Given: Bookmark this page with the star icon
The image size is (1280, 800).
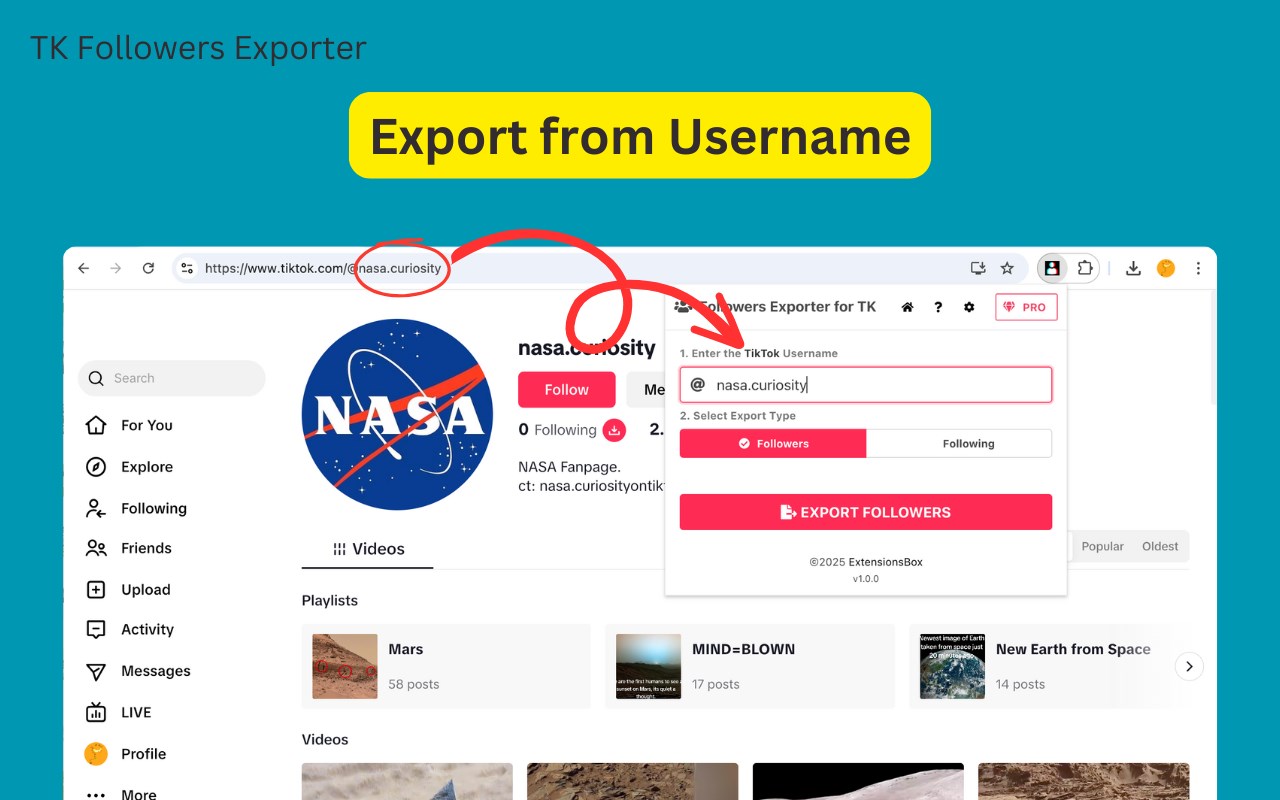Looking at the screenshot, I should (x=1007, y=268).
